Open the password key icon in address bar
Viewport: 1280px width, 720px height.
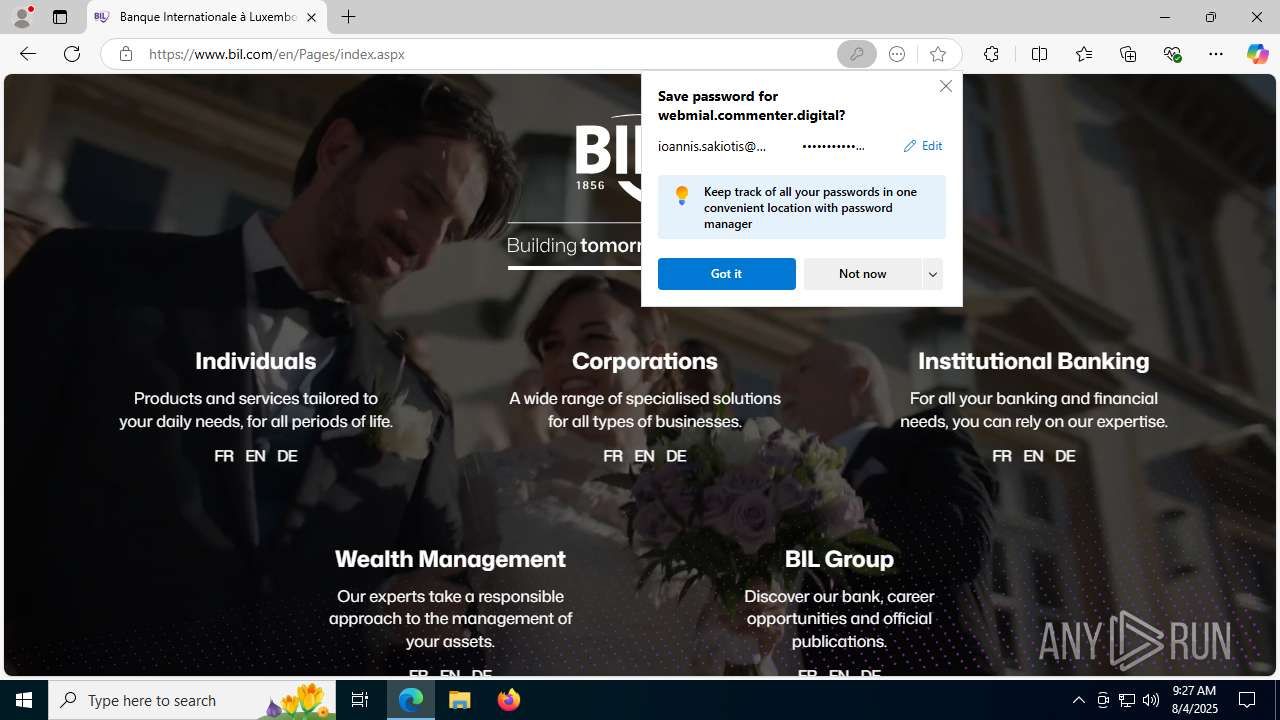pos(857,54)
